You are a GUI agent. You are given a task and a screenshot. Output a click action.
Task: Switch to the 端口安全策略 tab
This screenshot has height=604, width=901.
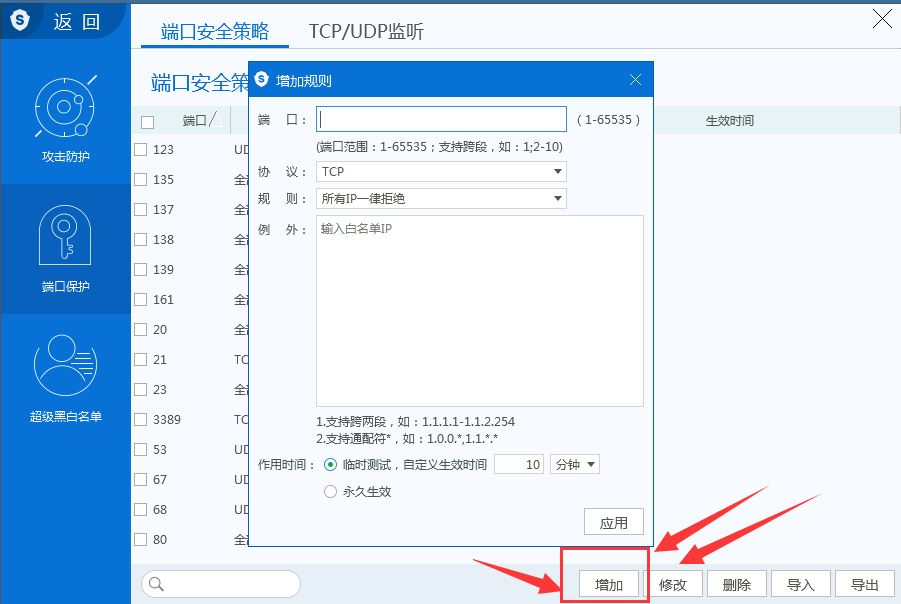pos(215,32)
